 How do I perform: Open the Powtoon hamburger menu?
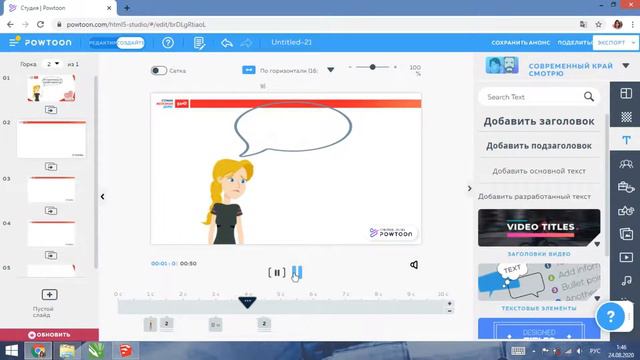14,41
